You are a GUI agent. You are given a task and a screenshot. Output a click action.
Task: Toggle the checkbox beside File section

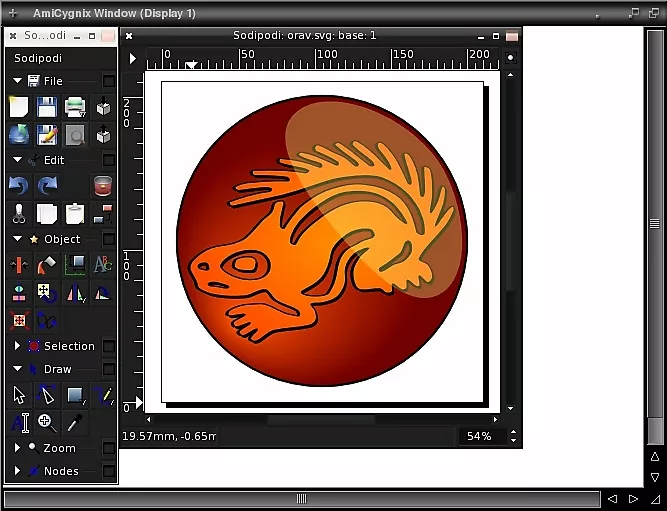click(x=108, y=81)
